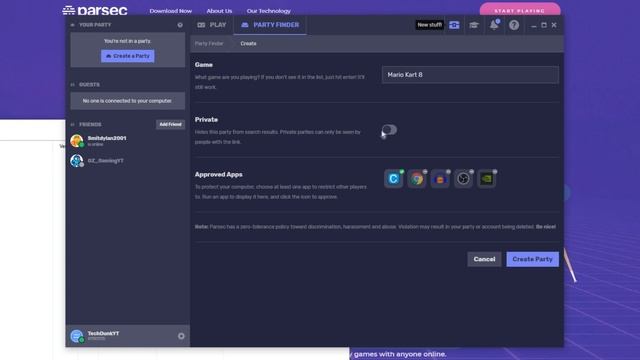Maximize the Parsec window
The width and height of the screenshot is (640, 360).
(x=544, y=25)
